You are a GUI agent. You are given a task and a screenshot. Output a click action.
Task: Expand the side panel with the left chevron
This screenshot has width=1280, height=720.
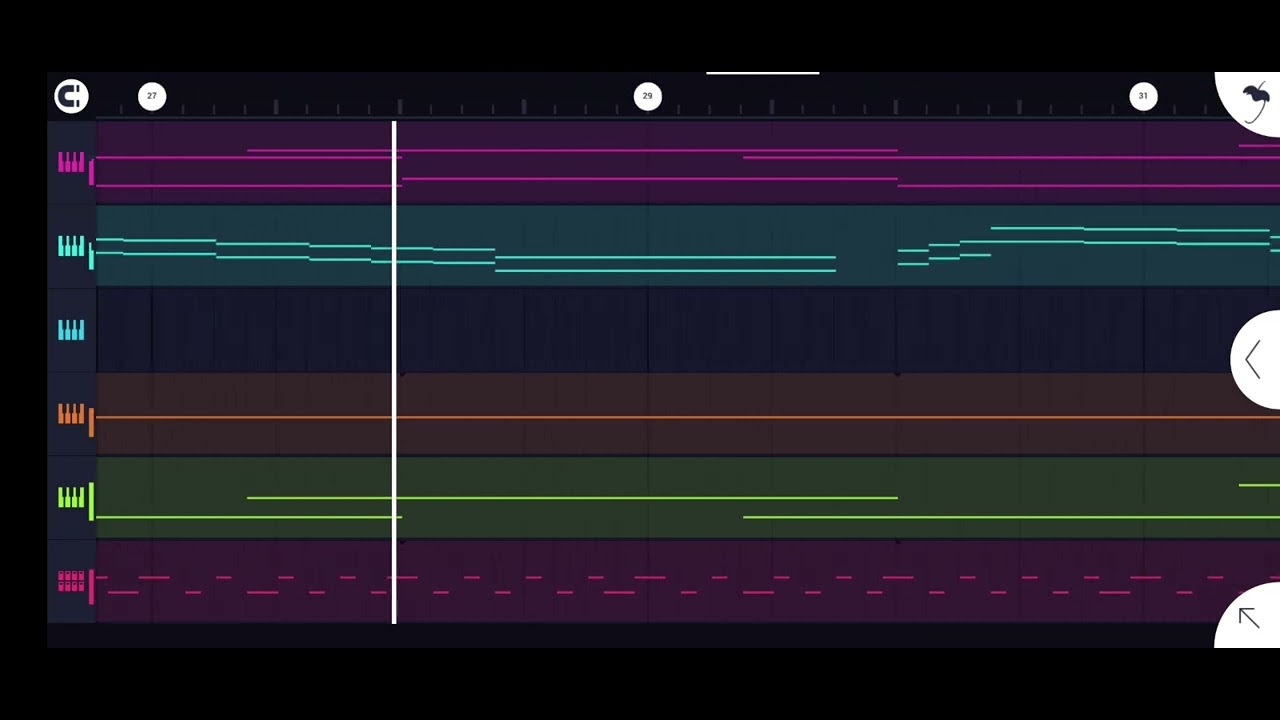[1255, 360]
